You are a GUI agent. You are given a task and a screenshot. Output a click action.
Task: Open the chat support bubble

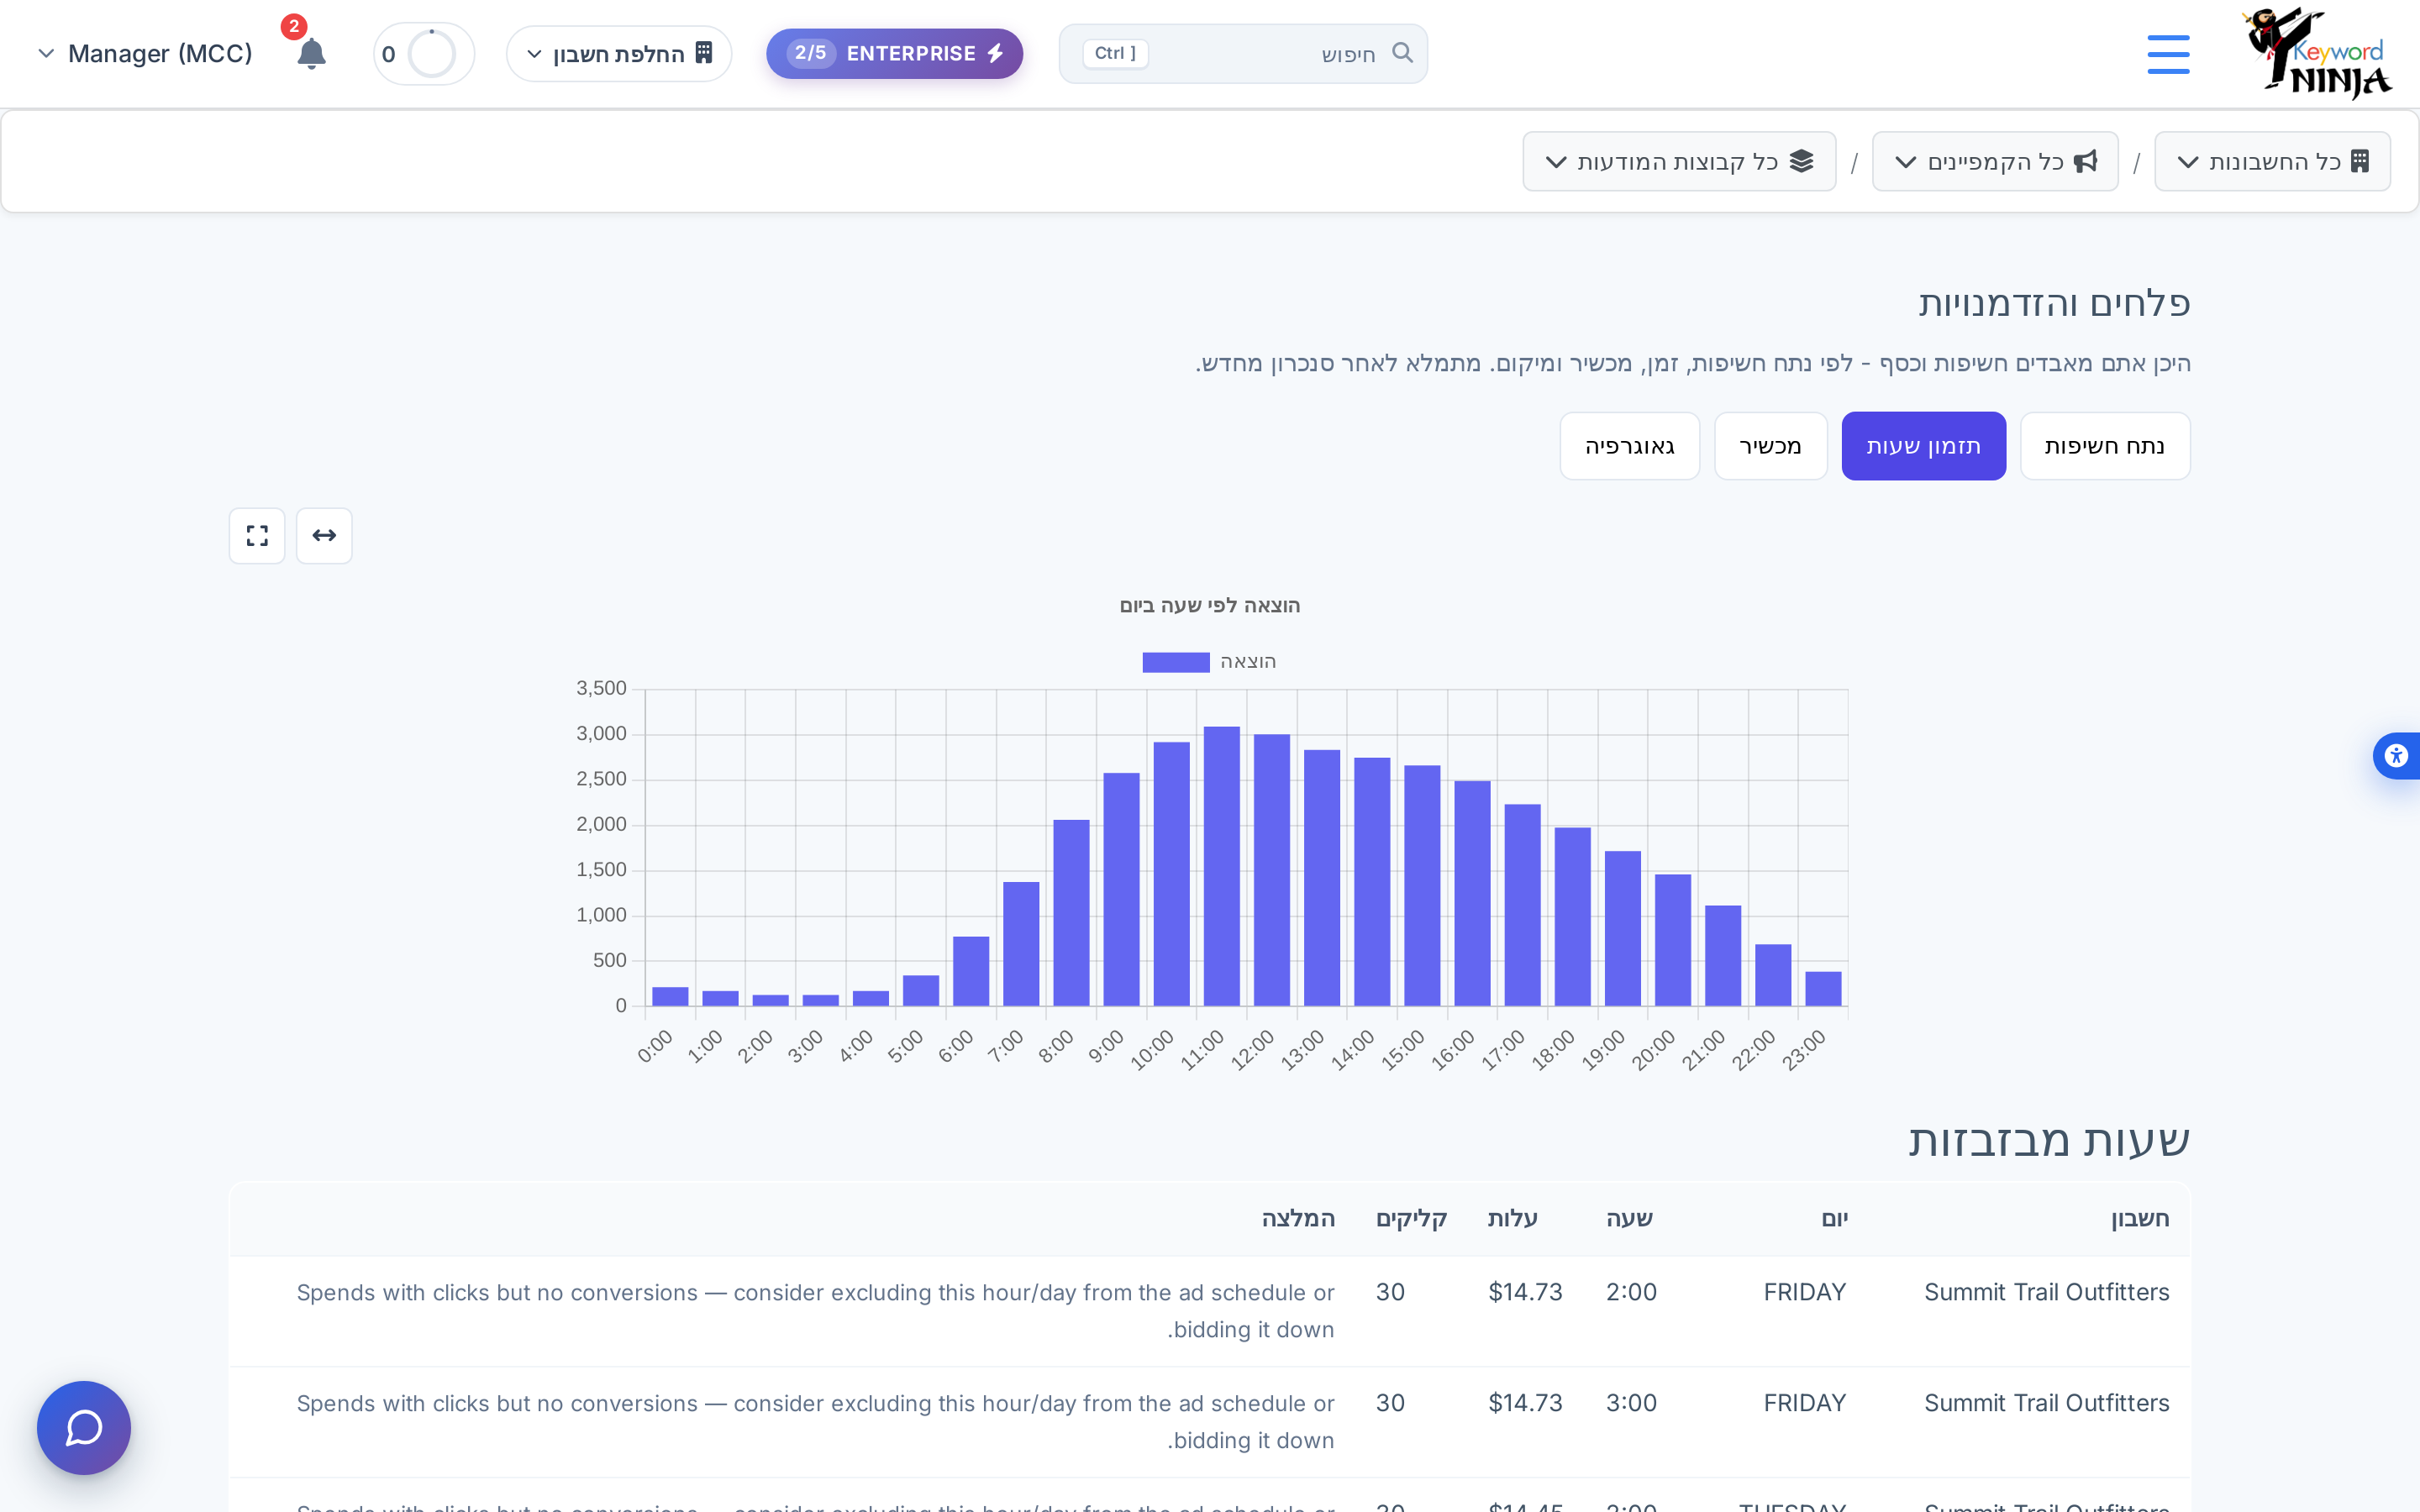tap(84, 1427)
